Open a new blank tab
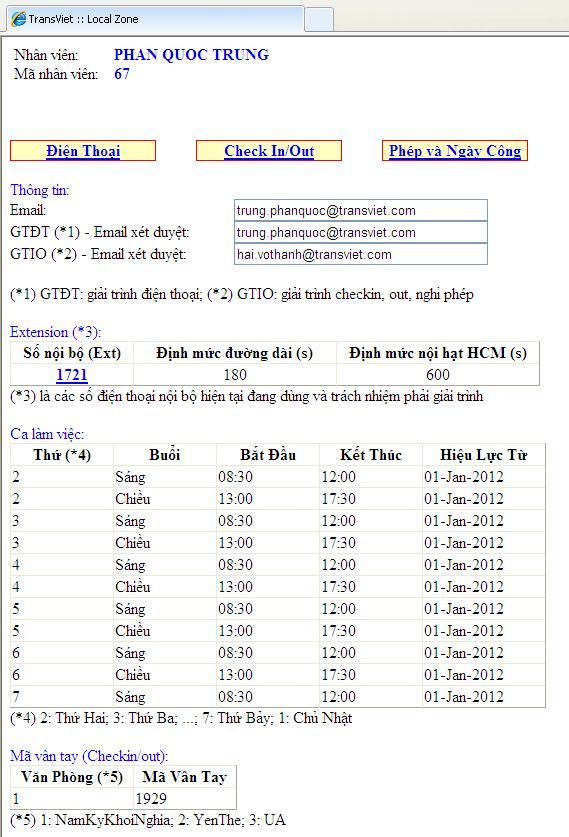 pyautogui.click(x=319, y=20)
